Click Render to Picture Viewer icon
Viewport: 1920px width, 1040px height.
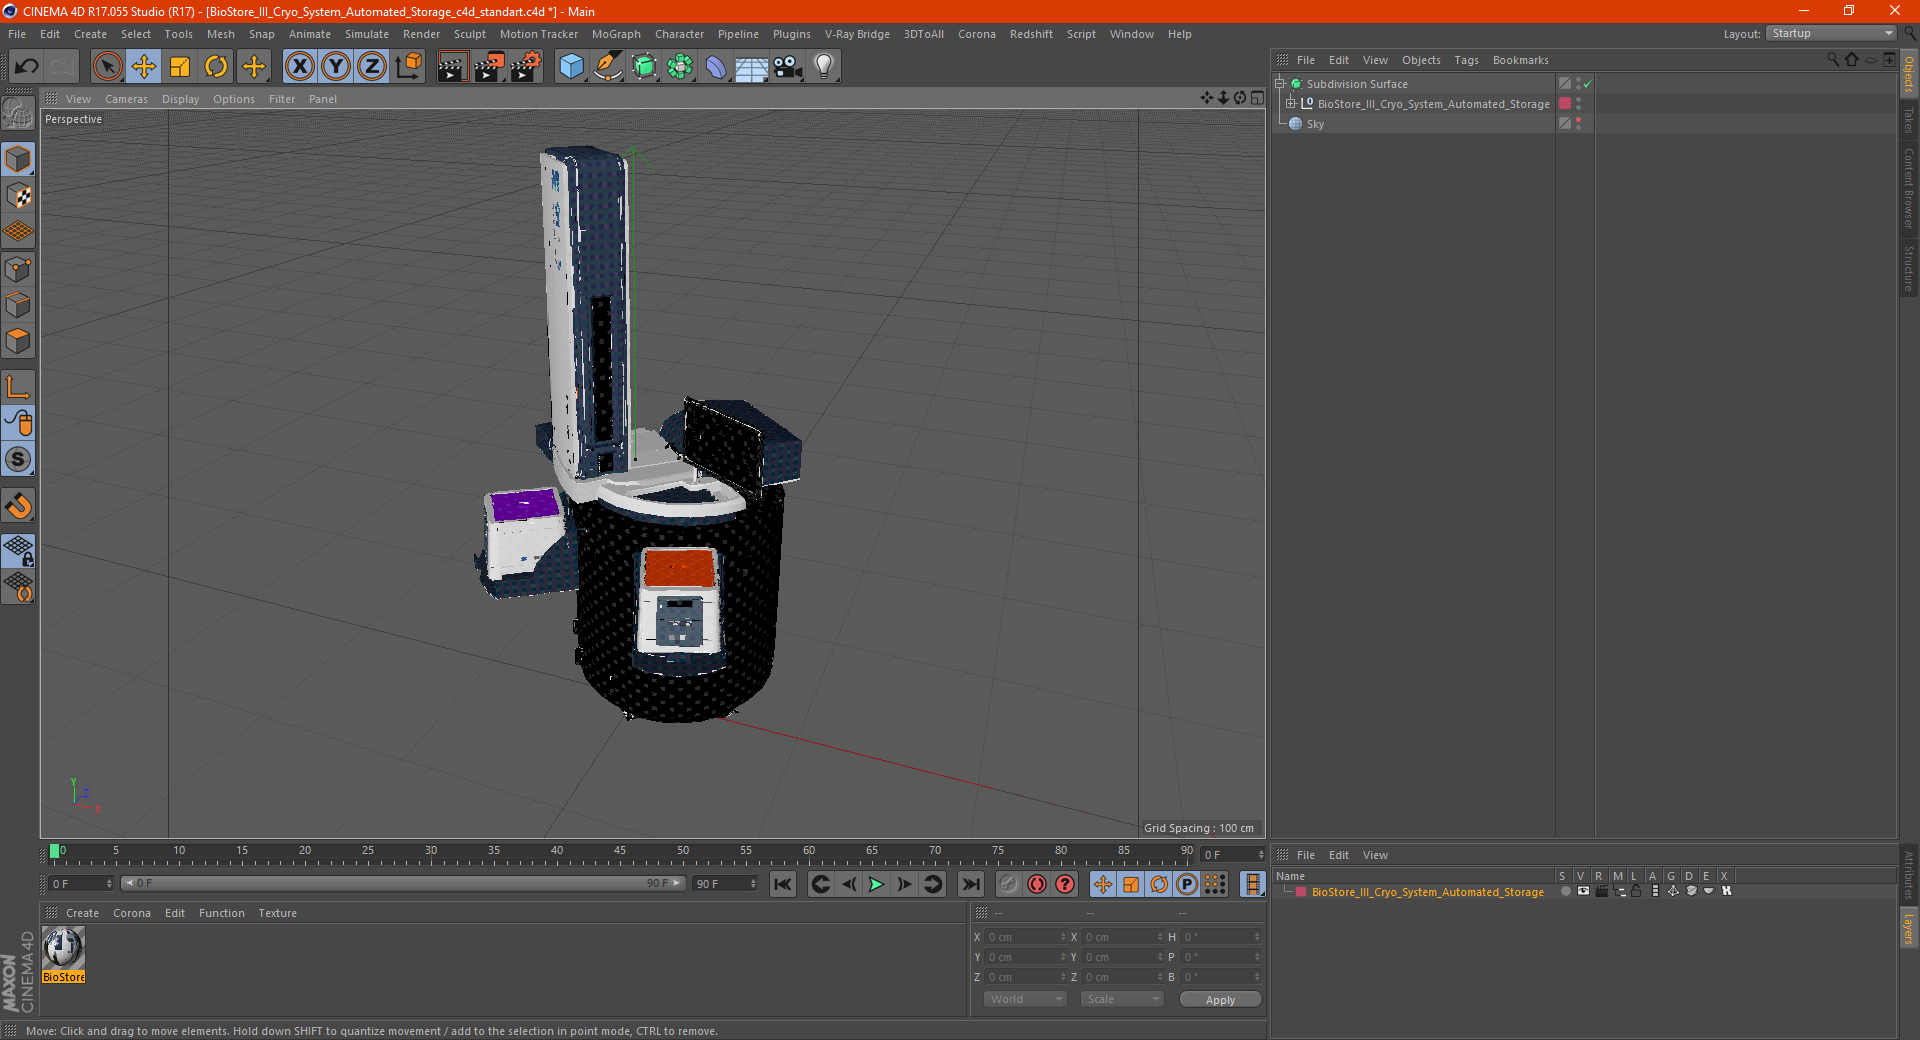[489, 67]
